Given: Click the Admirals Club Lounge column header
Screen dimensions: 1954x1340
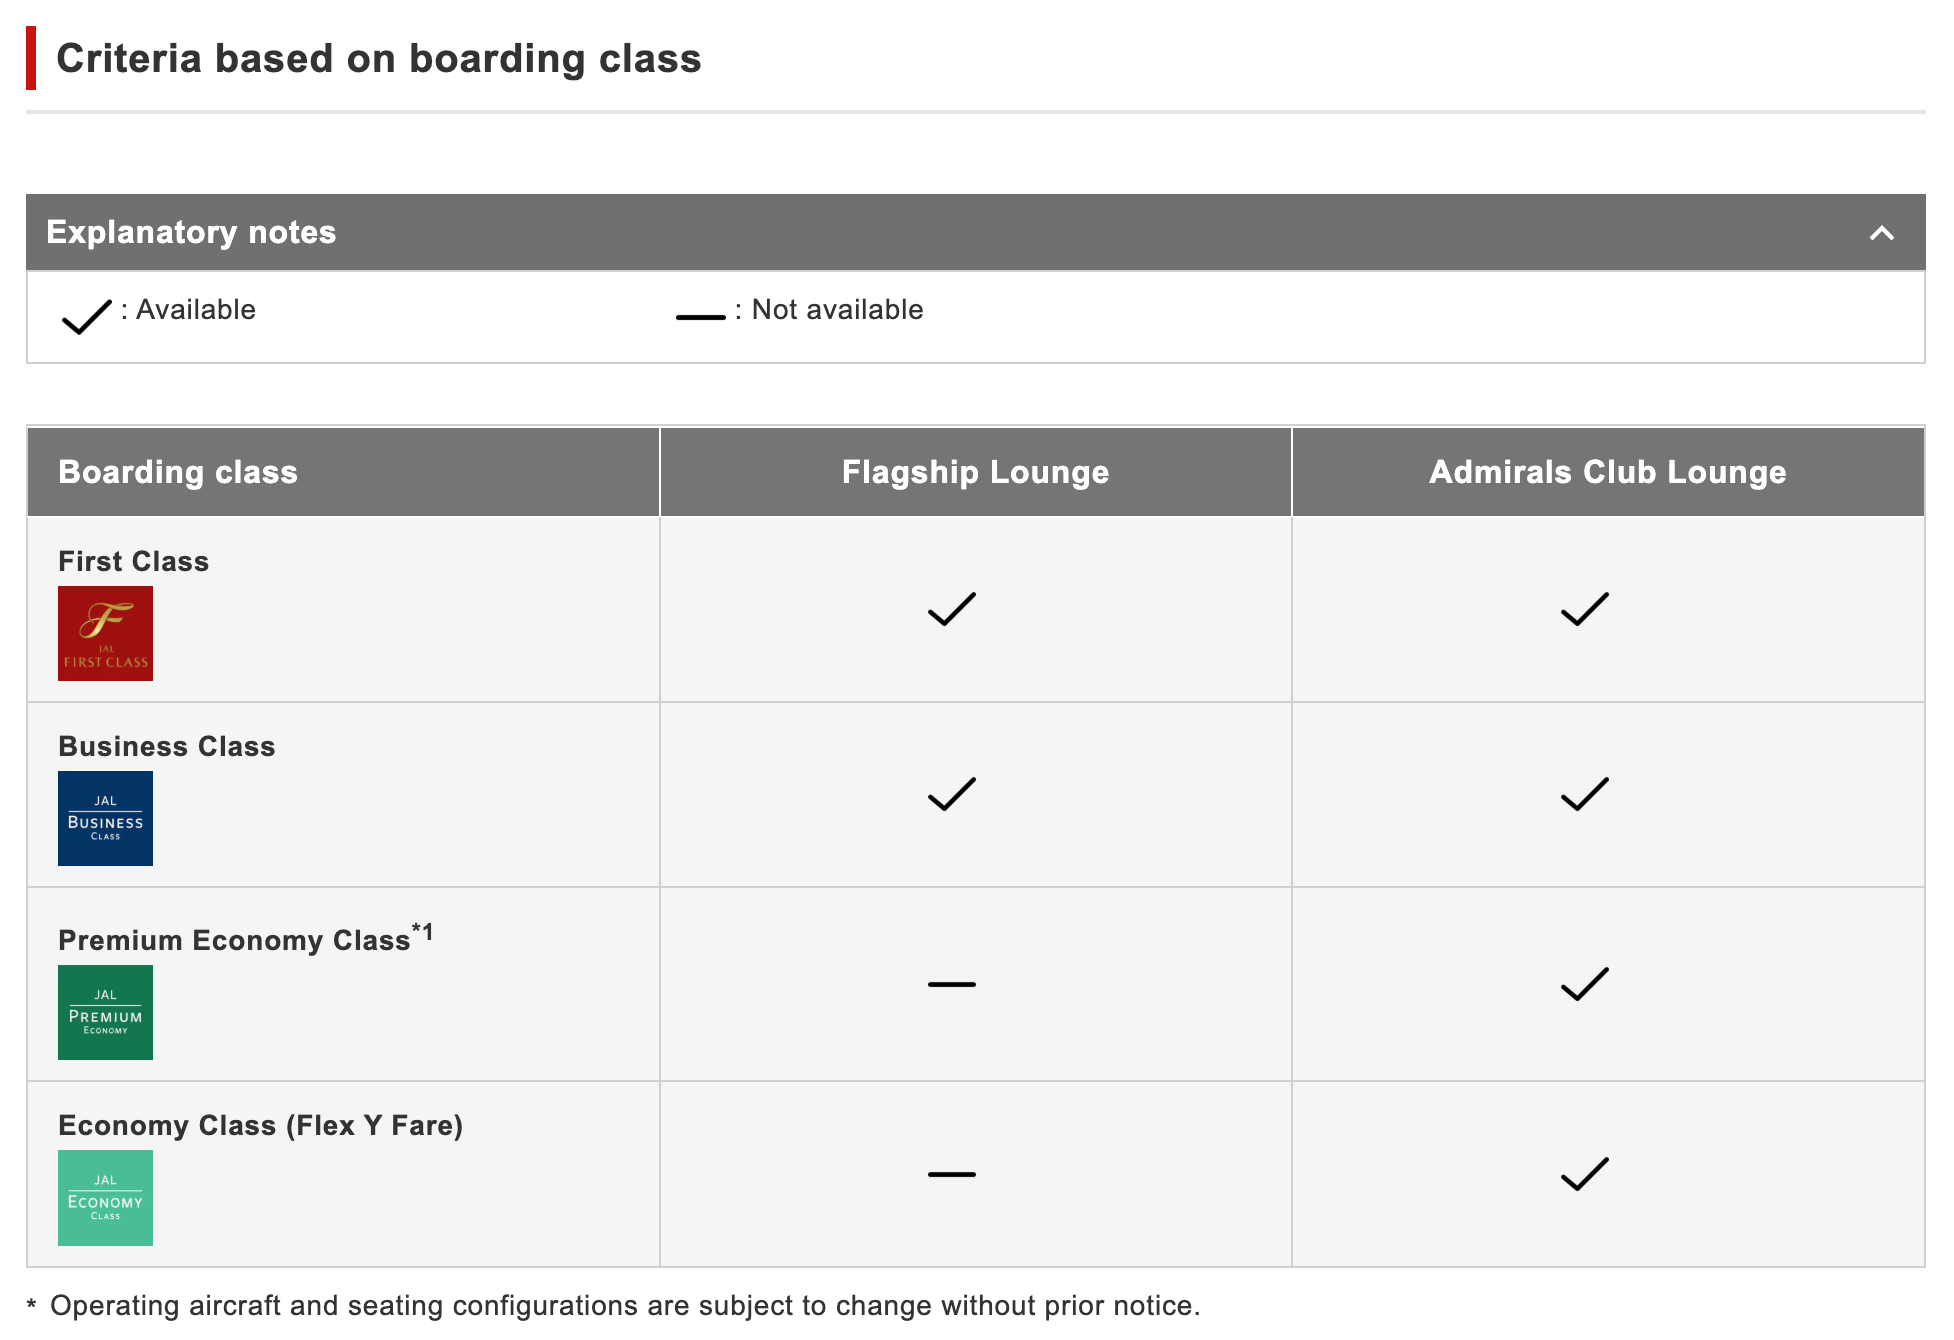Looking at the screenshot, I should [1608, 472].
